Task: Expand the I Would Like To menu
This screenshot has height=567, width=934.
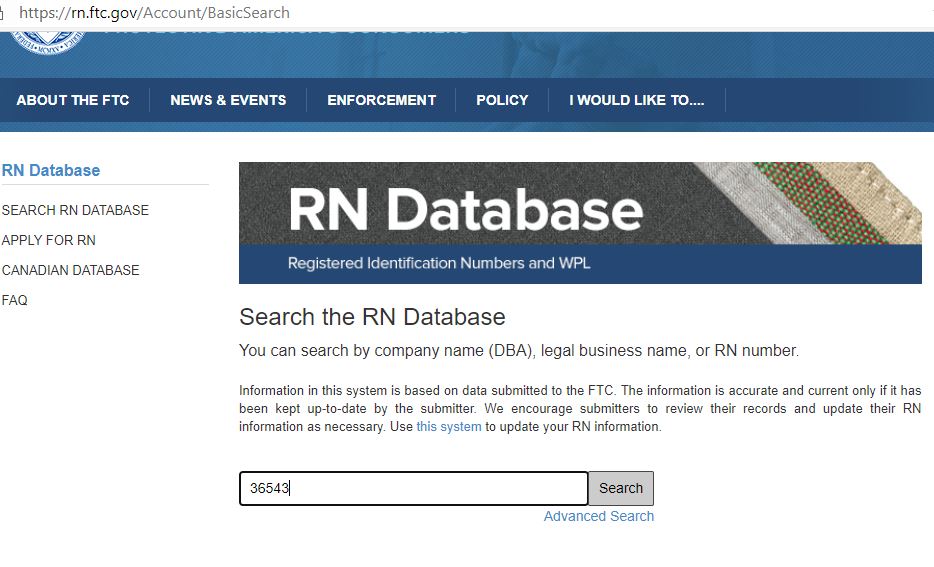Action: (636, 100)
